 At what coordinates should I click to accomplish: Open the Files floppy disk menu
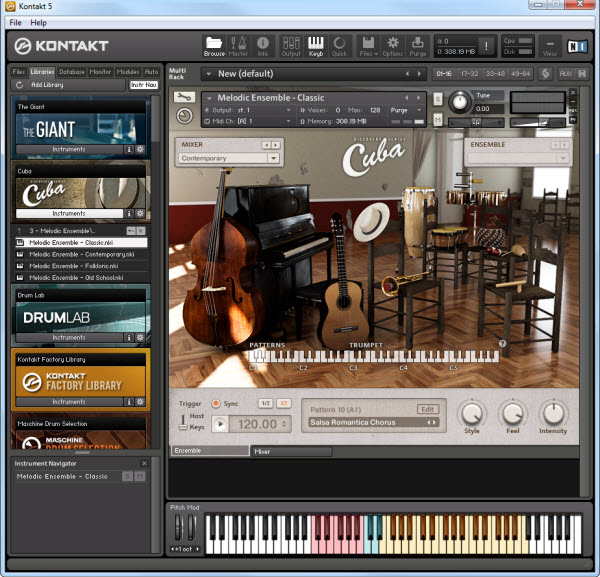[x=368, y=46]
